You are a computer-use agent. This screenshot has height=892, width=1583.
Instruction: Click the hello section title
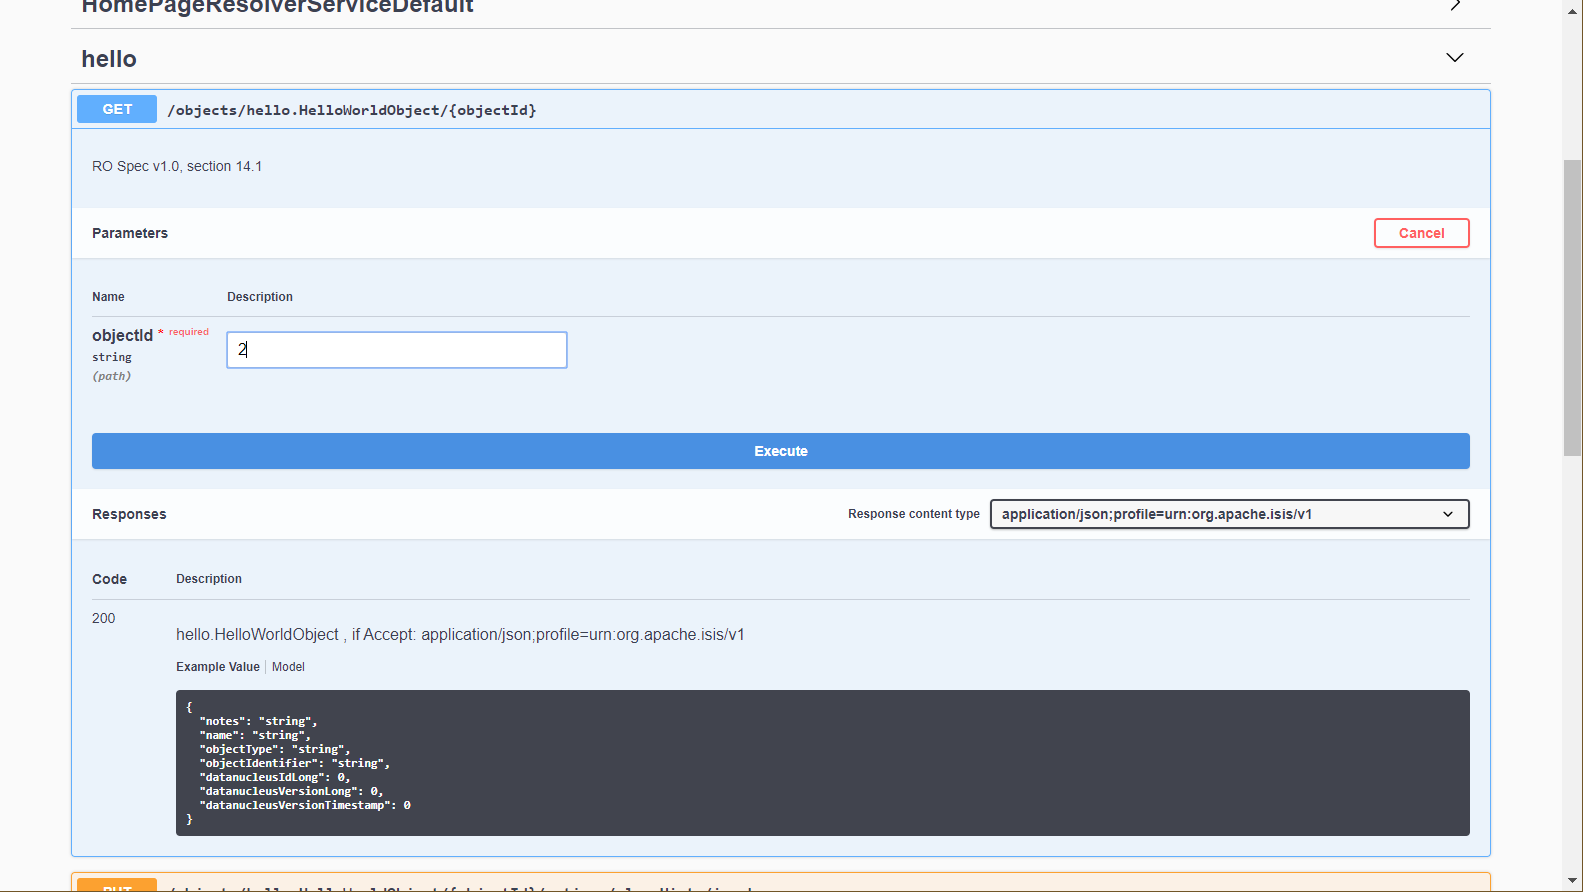point(109,59)
